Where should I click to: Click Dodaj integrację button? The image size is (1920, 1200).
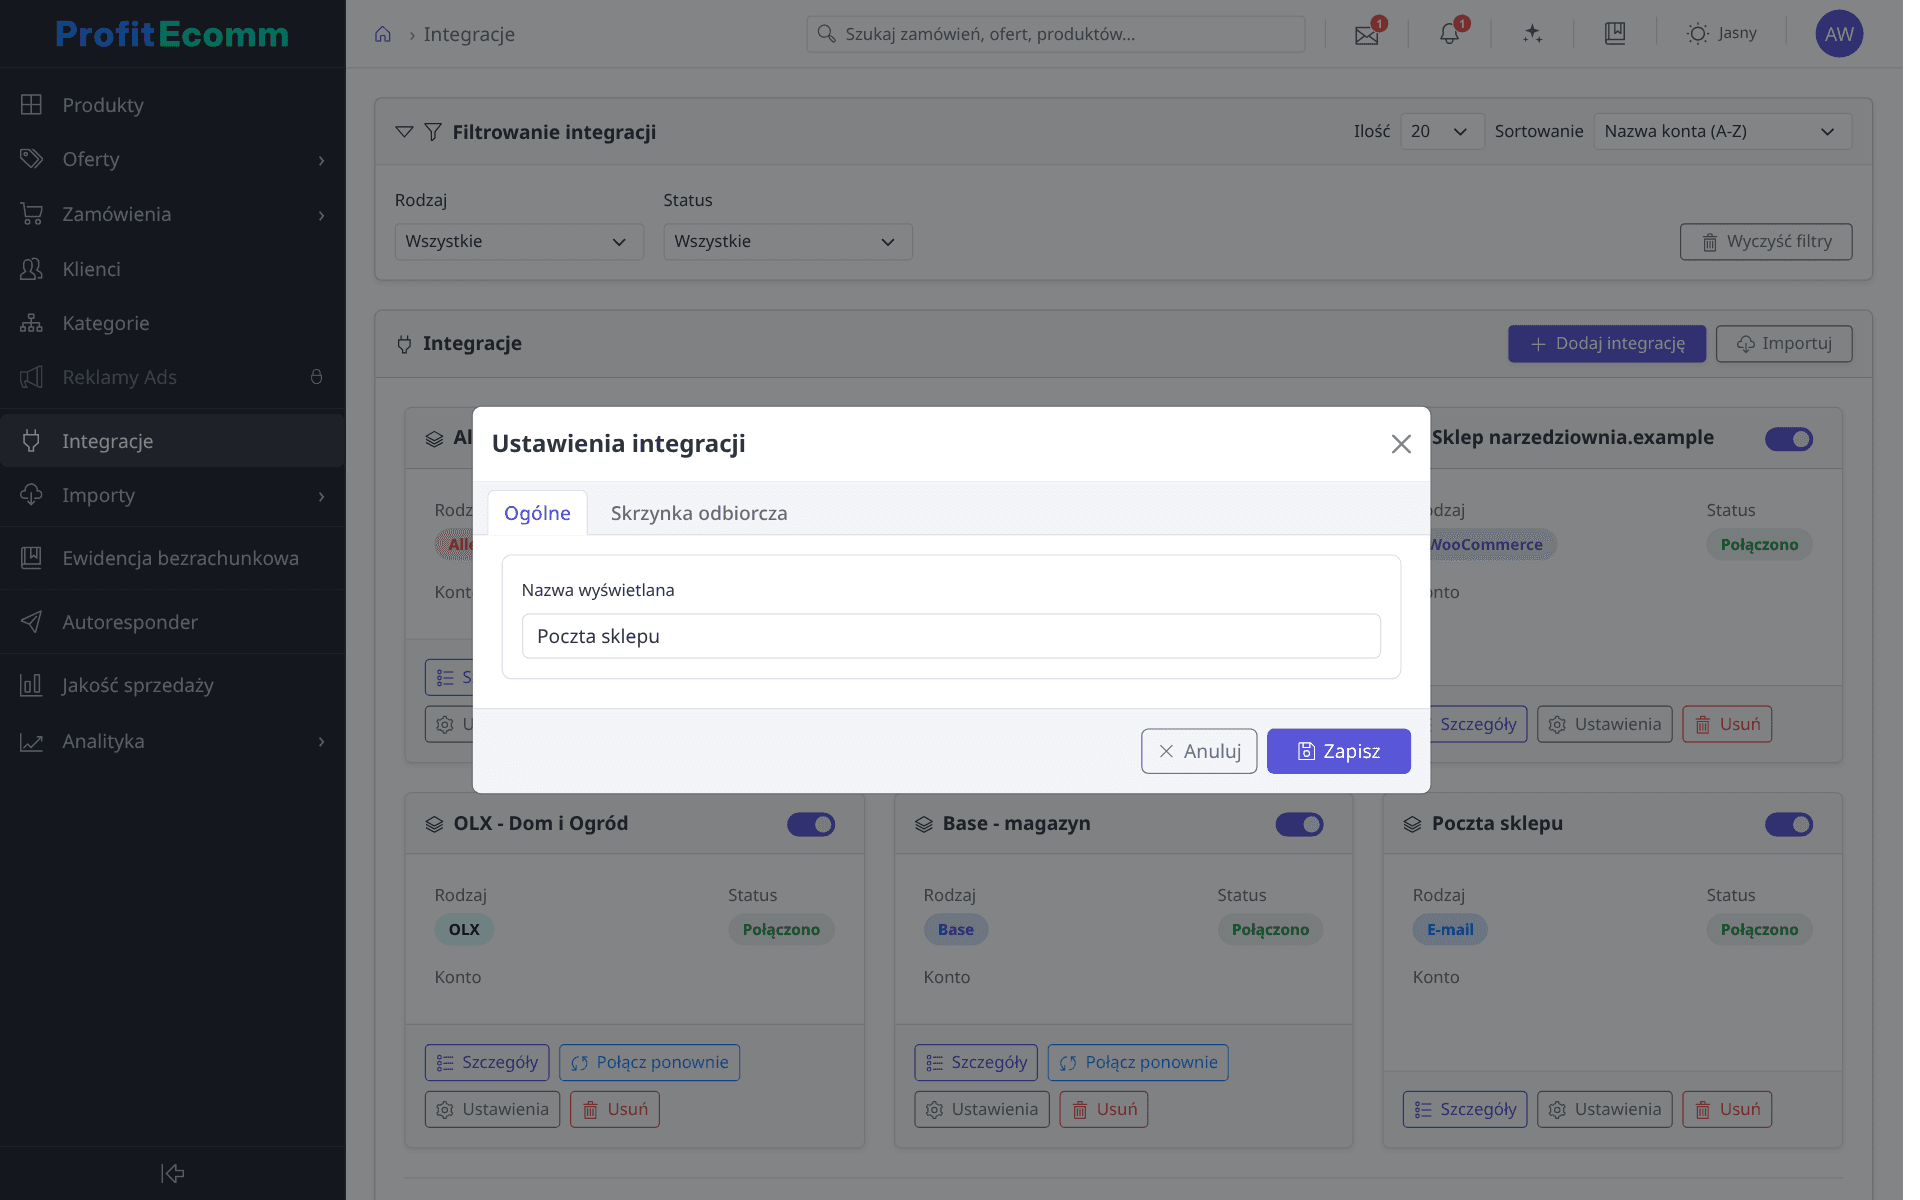1607,343
